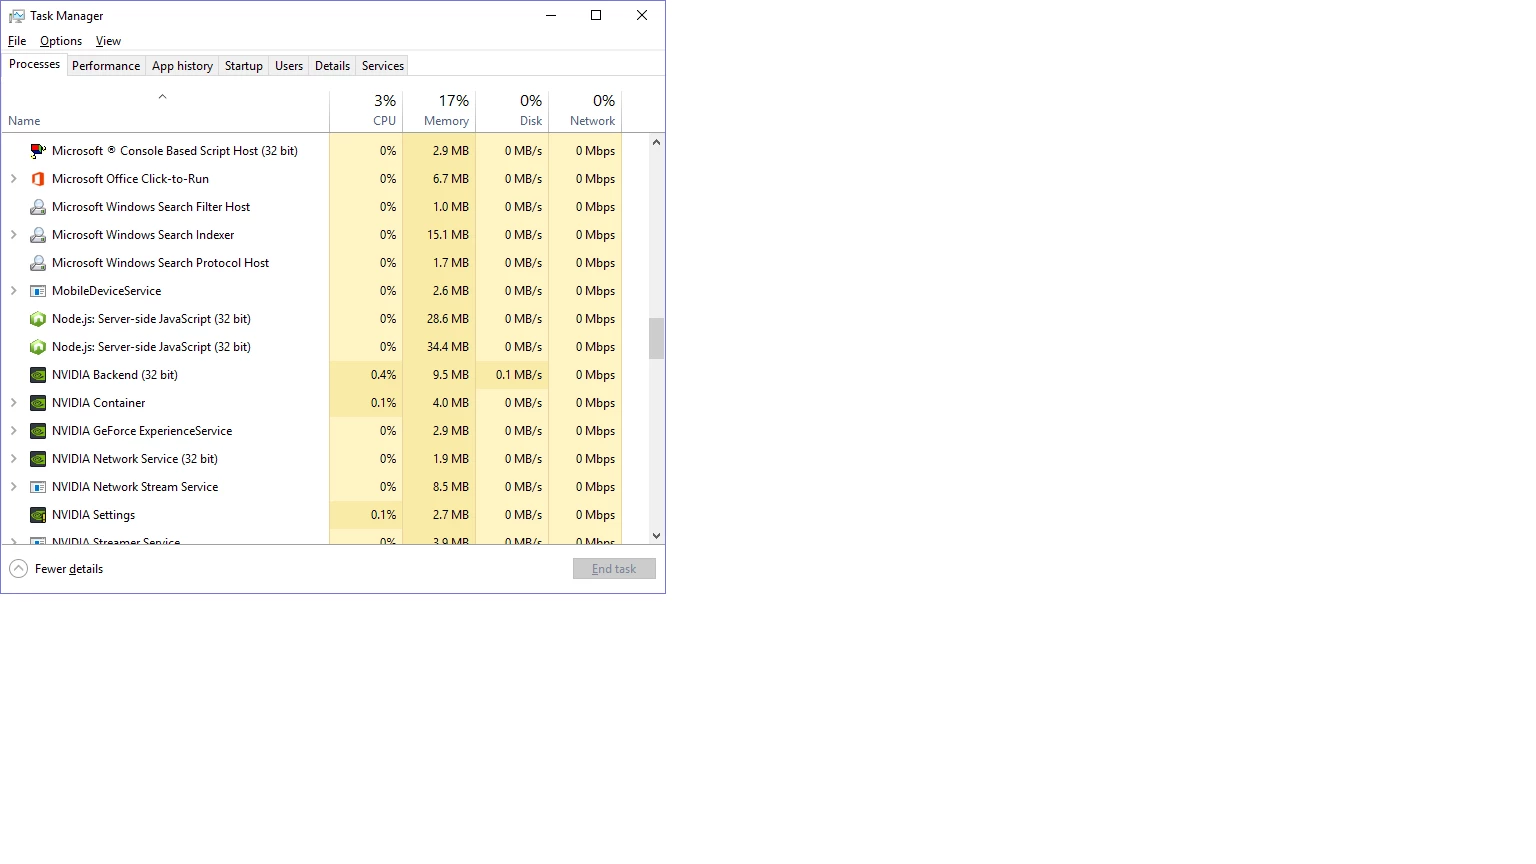The height and width of the screenshot is (864, 1536).
Task: Click the vertical scrollbar thumb
Action: [657, 338]
